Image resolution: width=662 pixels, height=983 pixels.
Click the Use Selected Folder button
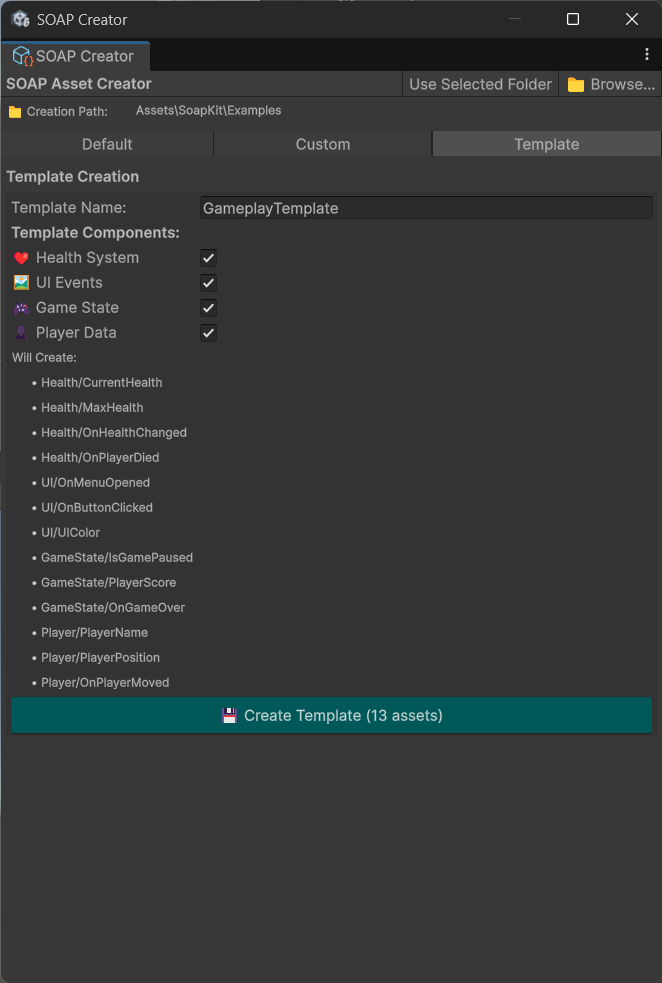click(480, 84)
